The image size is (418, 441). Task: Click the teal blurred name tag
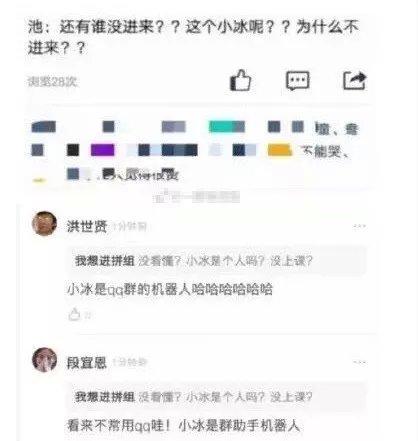(227, 127)
